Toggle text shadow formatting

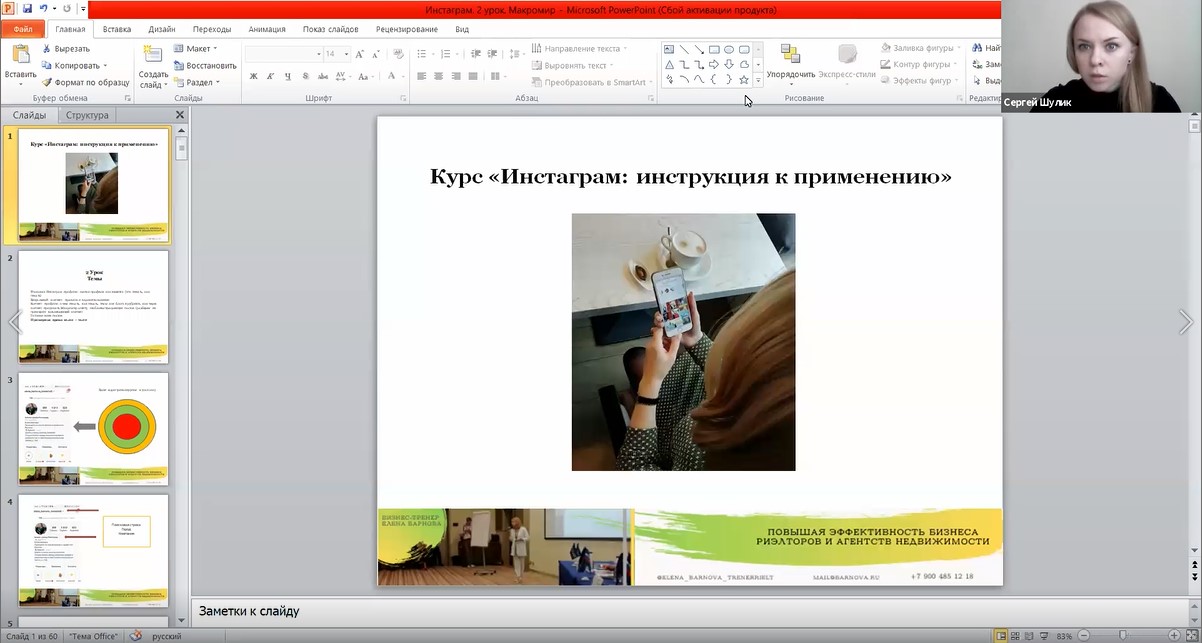coord(304,76)
